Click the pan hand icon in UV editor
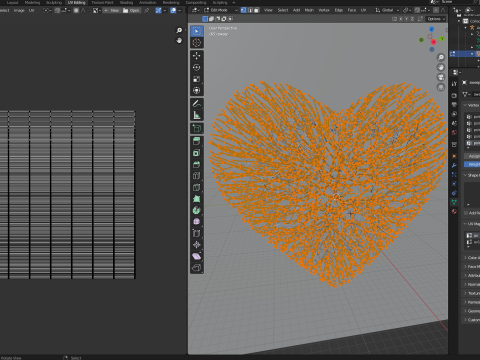480x360 pixels. (179, 41)
